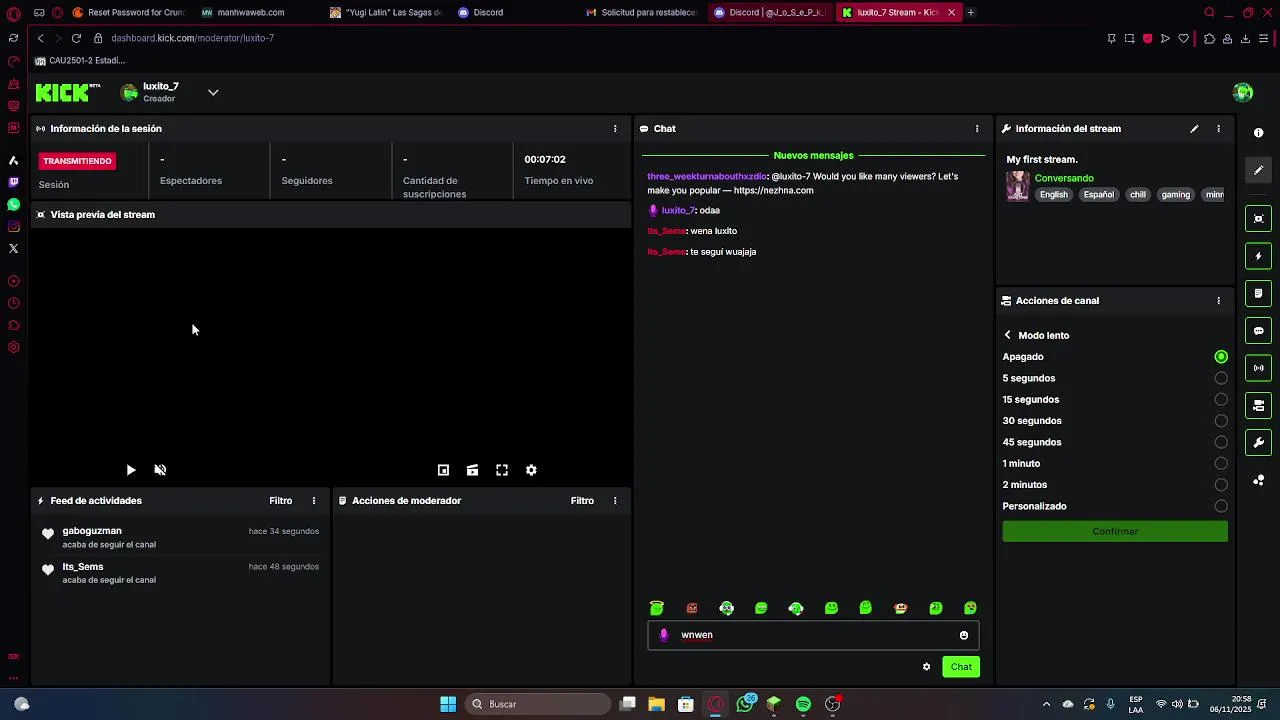Switch to Reset Password for Crunchyroll tab
This screenshot has height=720, width=1280.
(129, 13)
